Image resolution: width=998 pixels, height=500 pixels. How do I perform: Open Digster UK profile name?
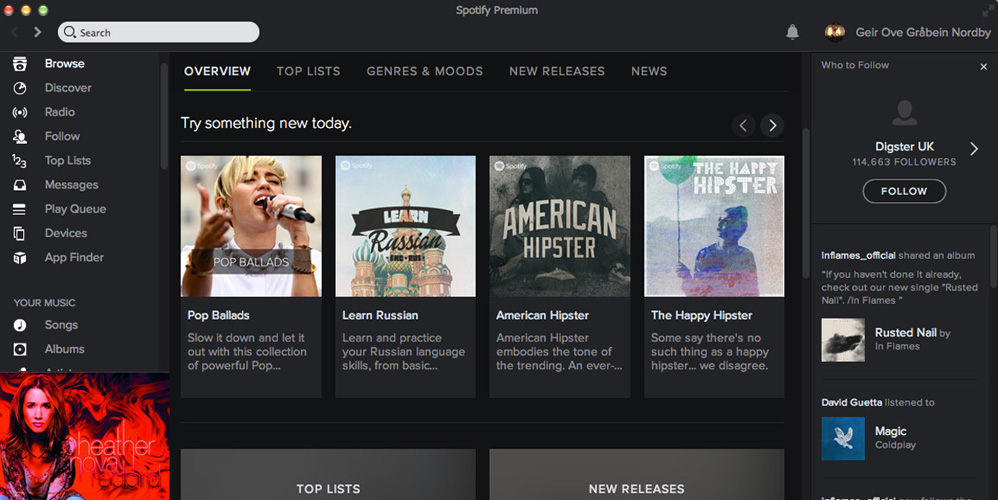click(904, 146)
